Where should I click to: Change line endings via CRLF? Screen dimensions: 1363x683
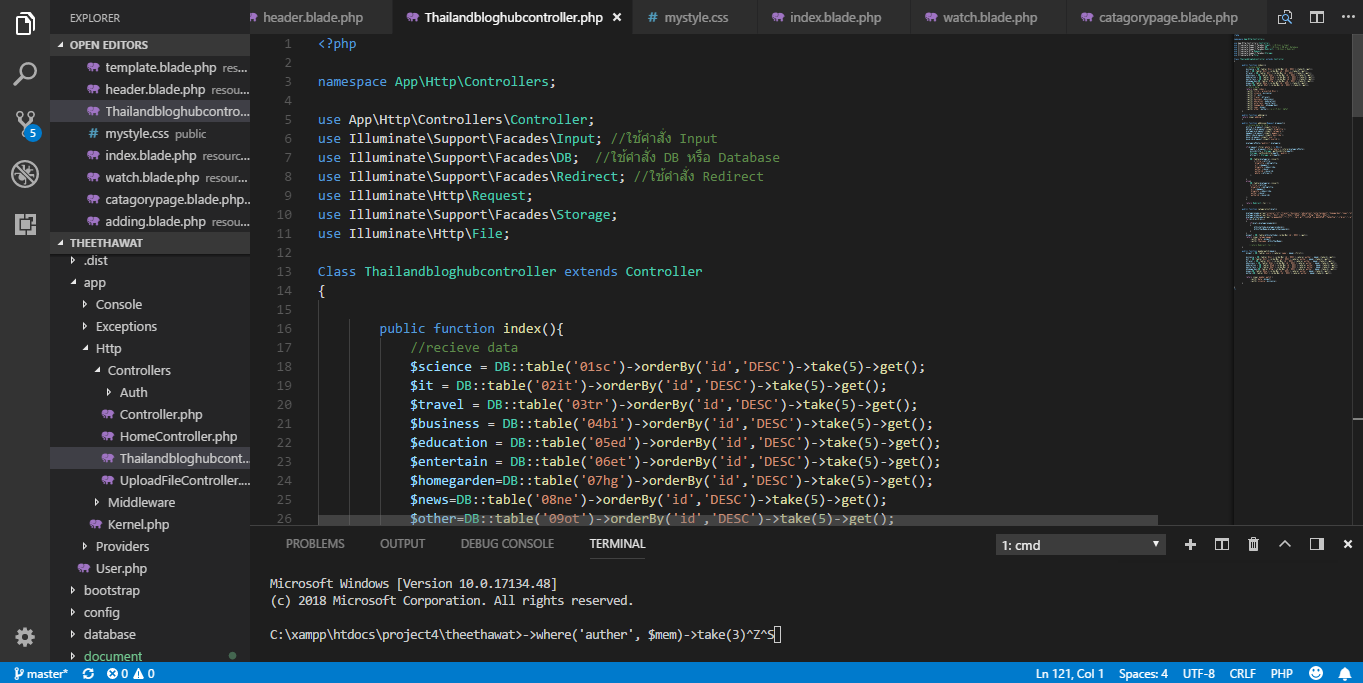(1243, 674)
